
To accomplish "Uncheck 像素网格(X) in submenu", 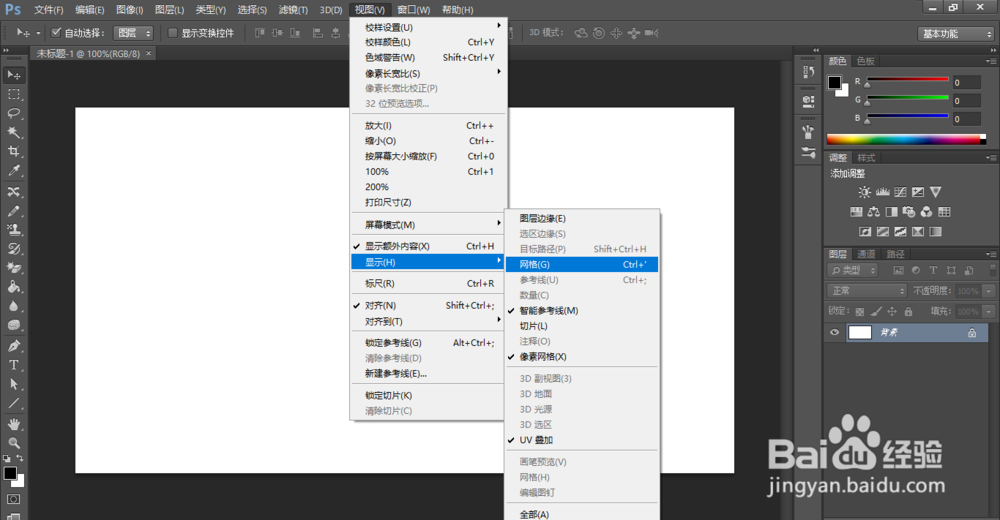I will (x=582, y=357).
